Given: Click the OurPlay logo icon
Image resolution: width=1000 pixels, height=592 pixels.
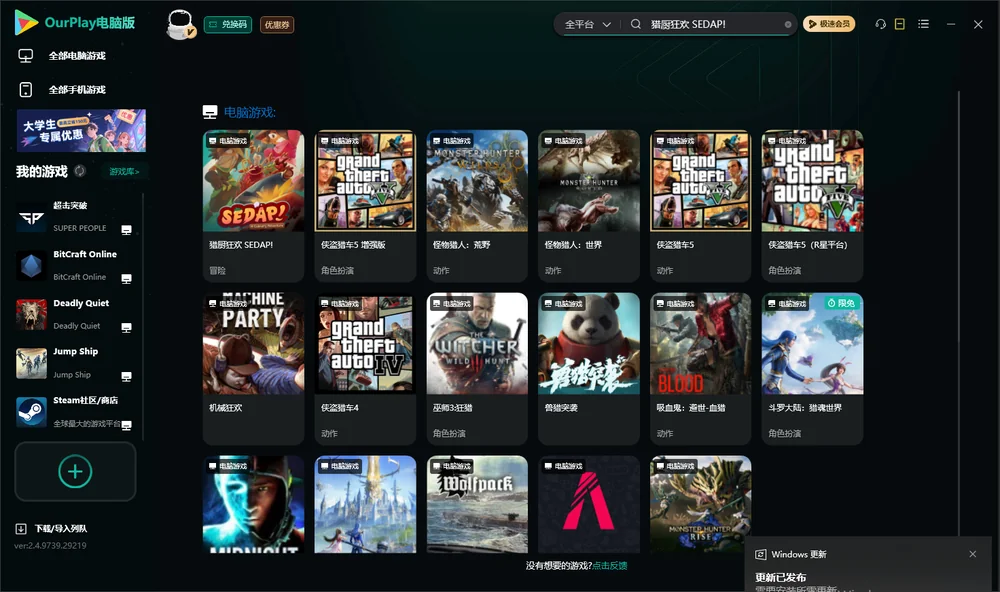Looking at the screenshot, I should point(26,22).
